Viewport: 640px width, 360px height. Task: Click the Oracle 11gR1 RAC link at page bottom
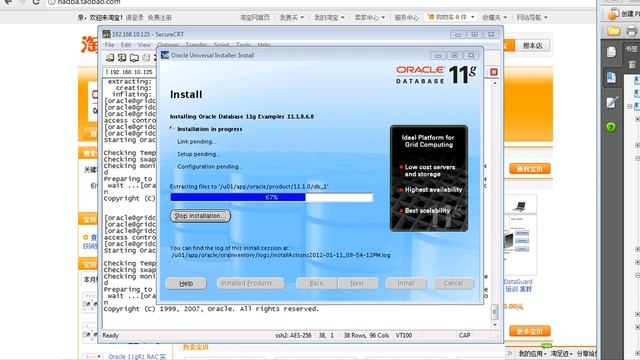click(x=137, y=357)
